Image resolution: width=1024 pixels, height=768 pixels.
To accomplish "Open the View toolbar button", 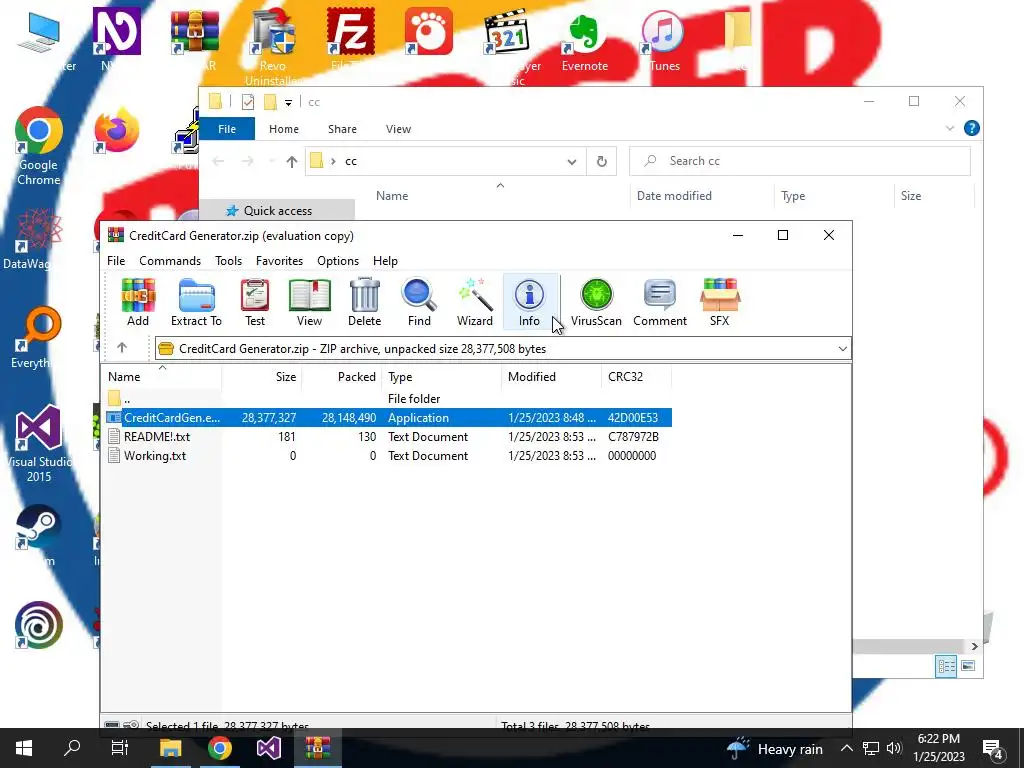I will [310, 302].
